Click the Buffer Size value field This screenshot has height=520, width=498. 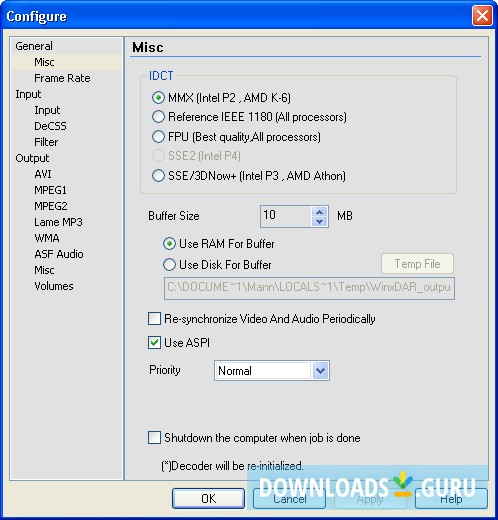pyautogui.click(x=286, y=216)
